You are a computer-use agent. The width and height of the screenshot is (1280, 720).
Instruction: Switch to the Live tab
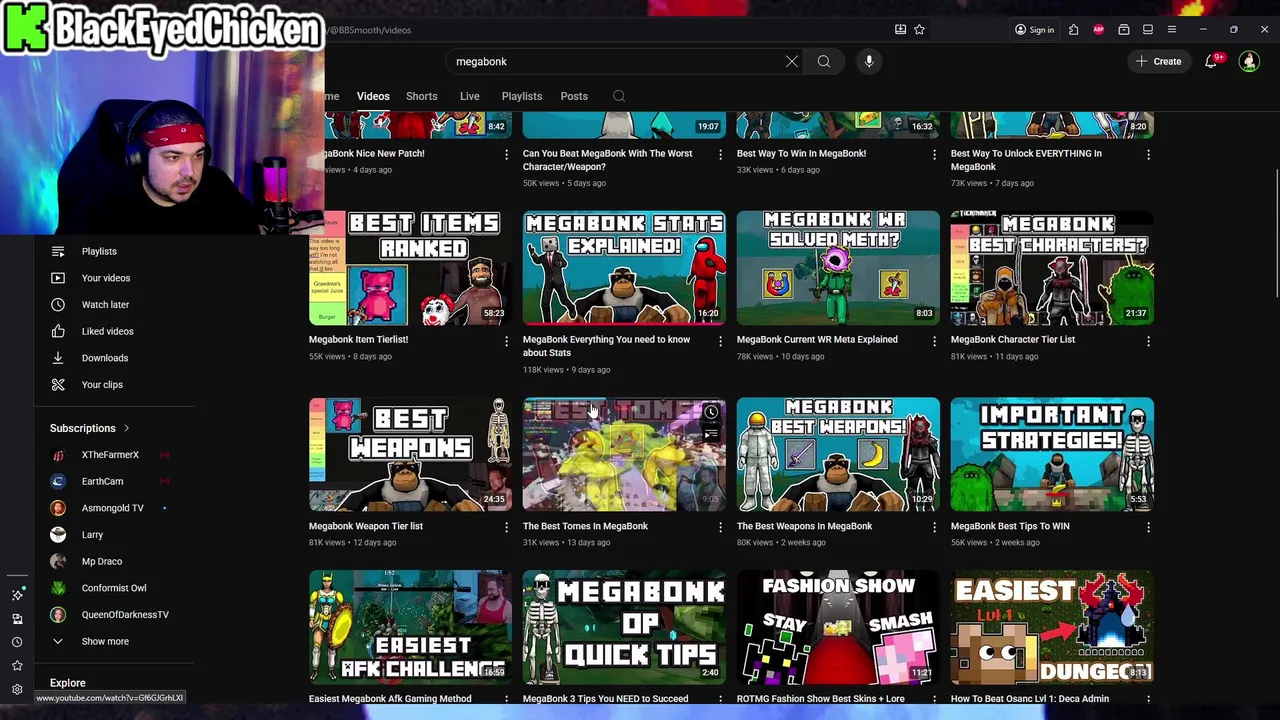click(x=469, y=96)
